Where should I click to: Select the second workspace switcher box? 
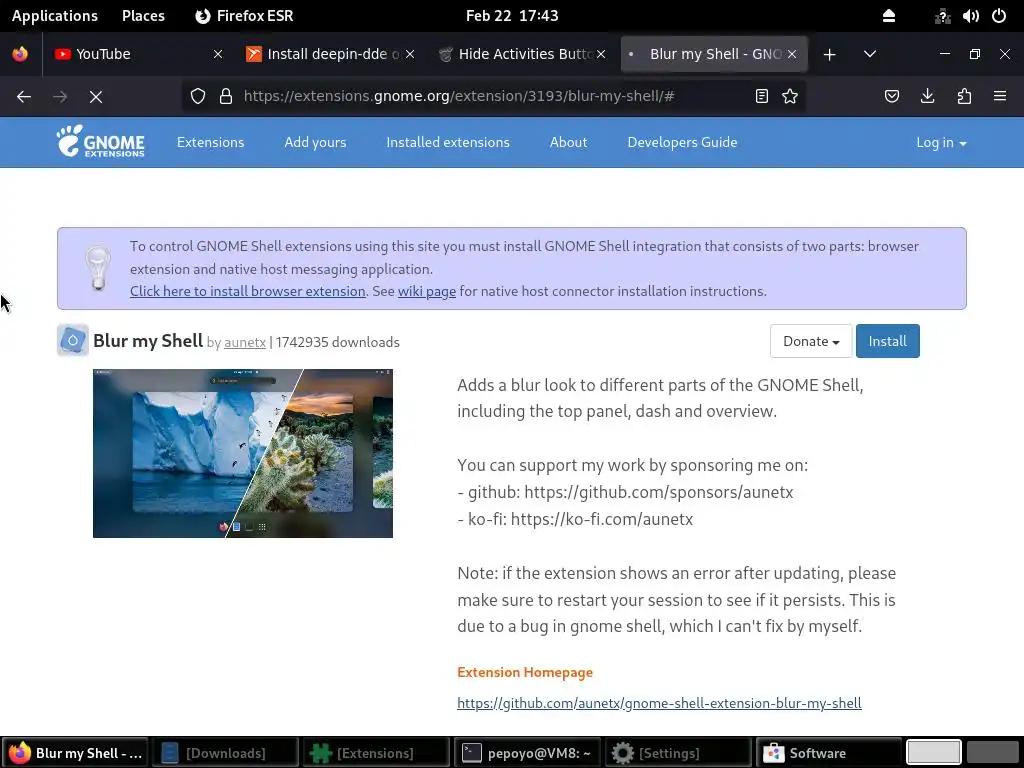(x=993, y=752)
